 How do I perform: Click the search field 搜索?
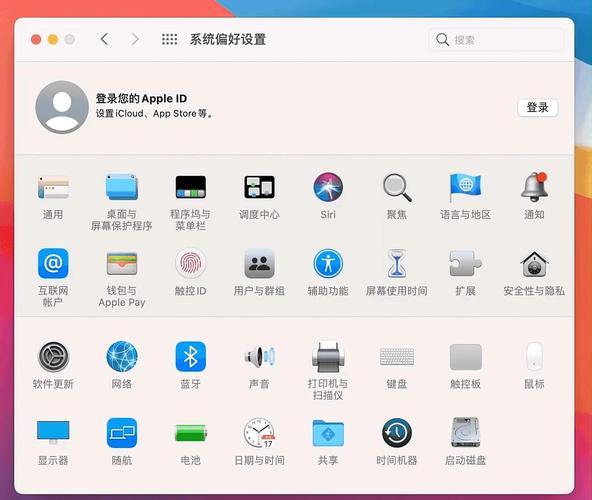pos(496,39)
